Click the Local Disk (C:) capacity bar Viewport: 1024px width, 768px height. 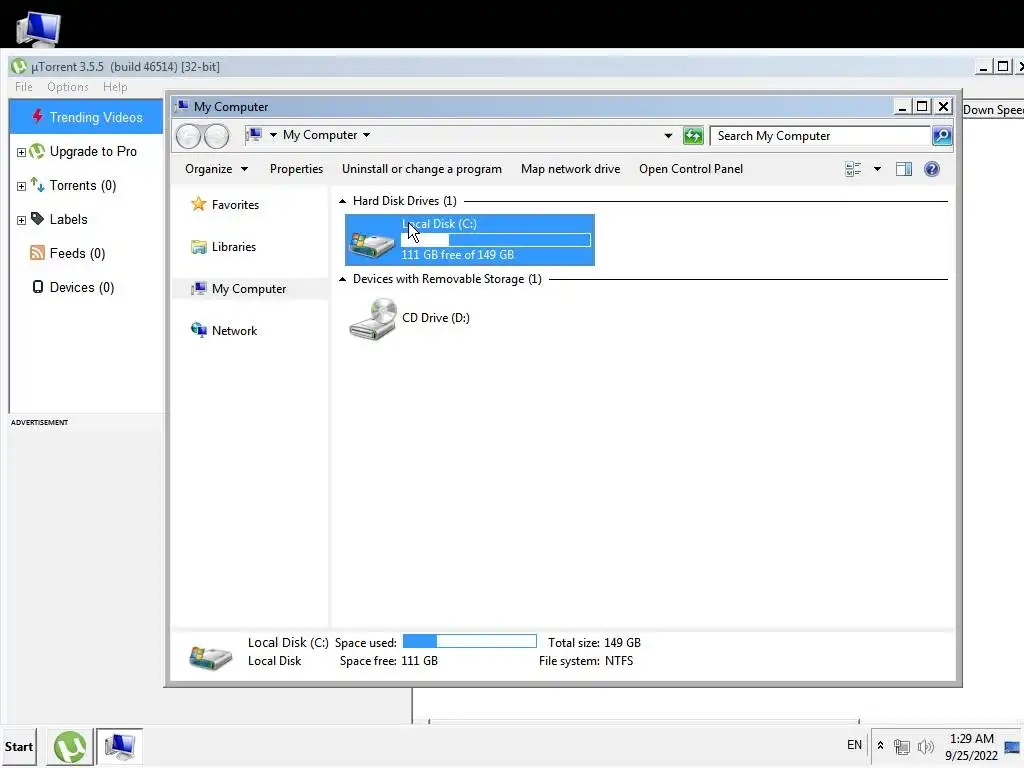pyautogui.click(x=496, y=240)
